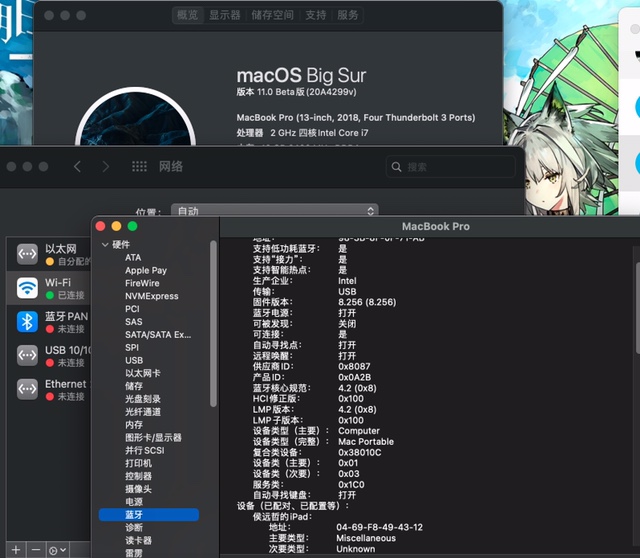The width and height of the screenshot is (640, 558).
Task: Zoom the System Information window with green button
Action: click(x=132, y=226)
